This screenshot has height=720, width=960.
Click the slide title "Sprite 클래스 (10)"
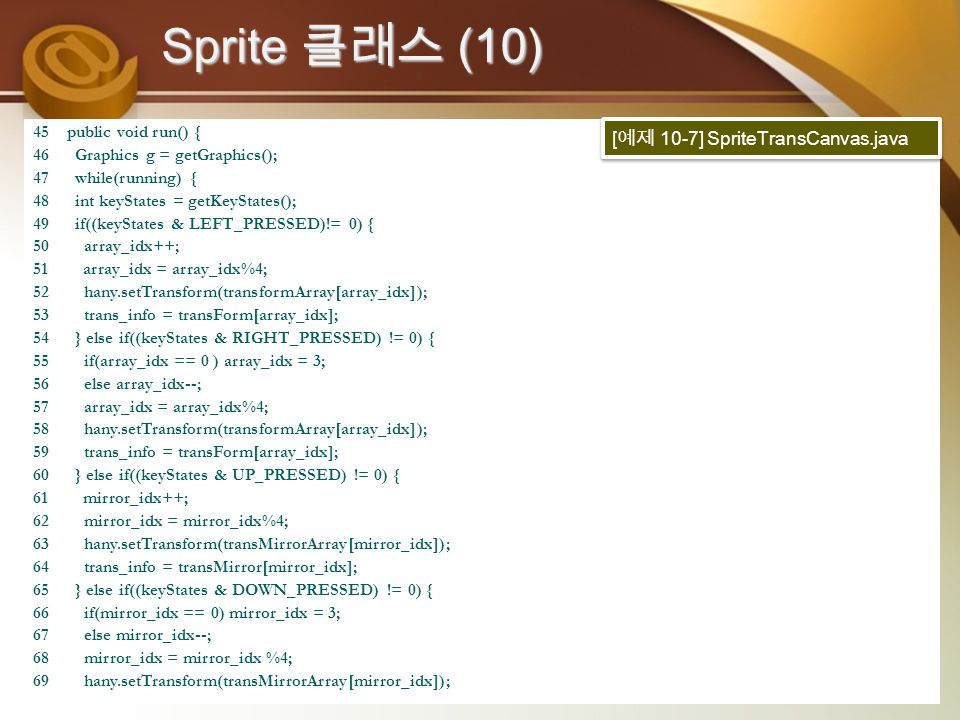point(353,48)
